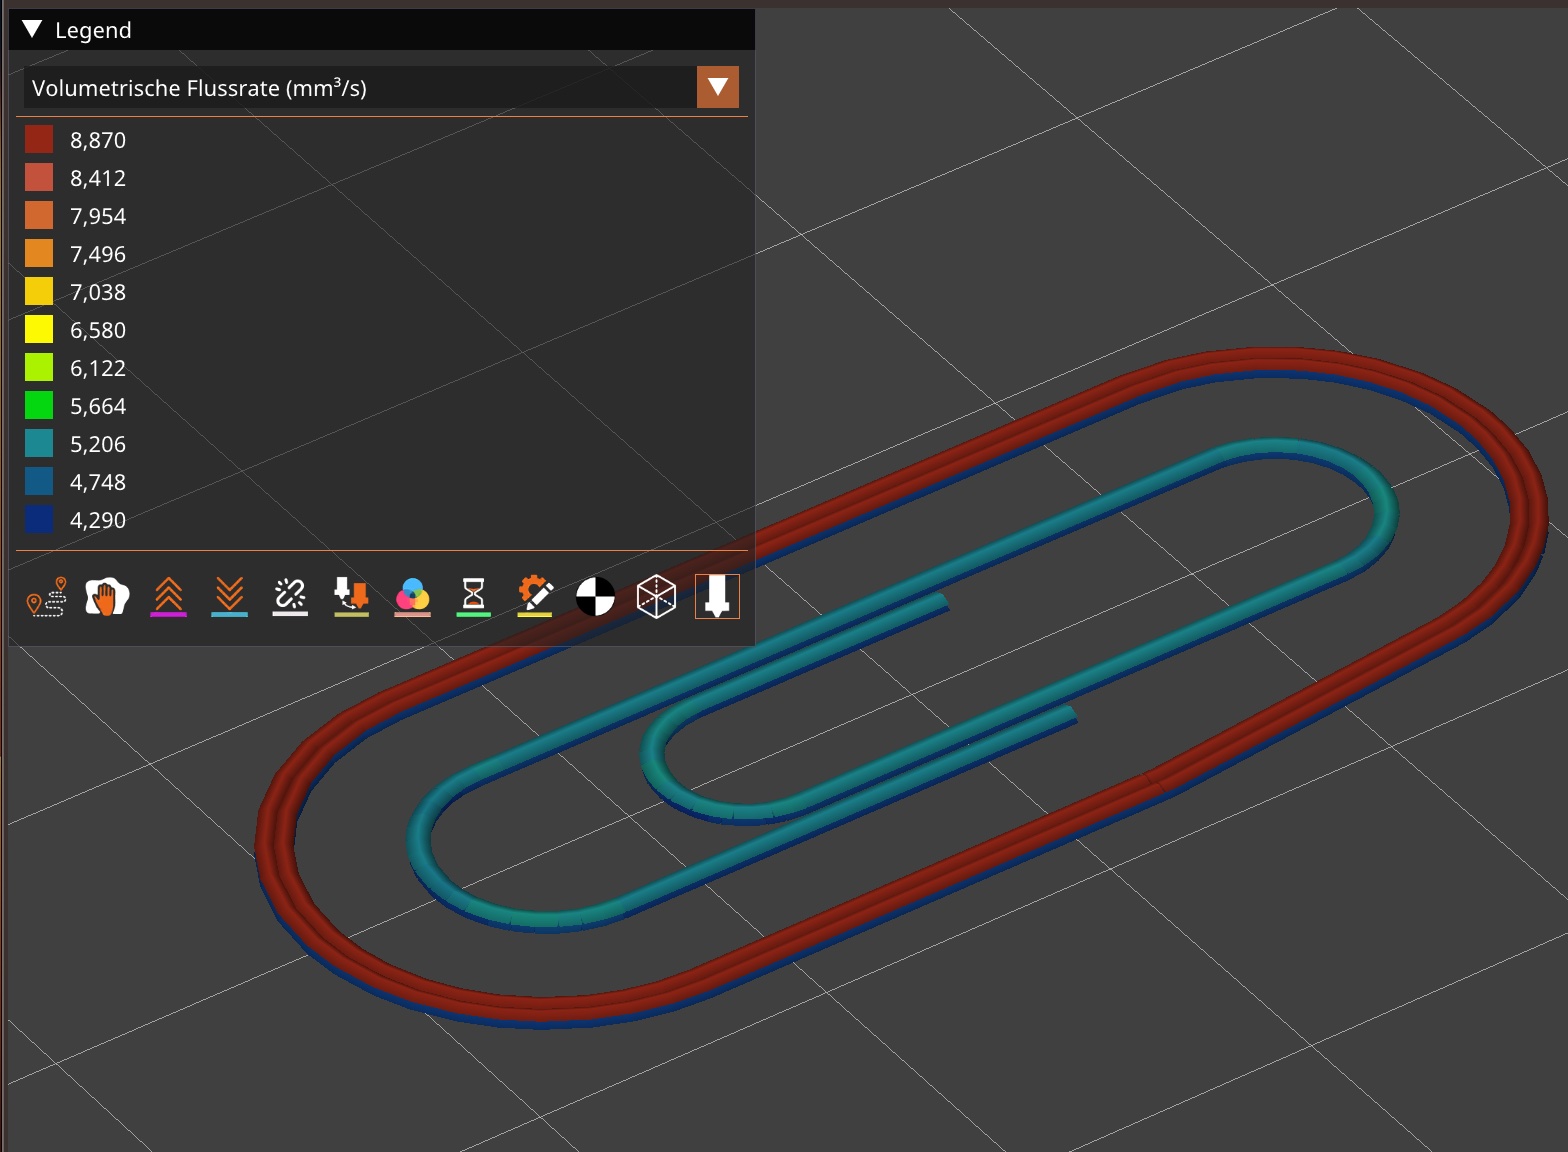Select the 6,580 flow rate value
Viewport: 1568px width, 1152px height.
coord(98,330)
